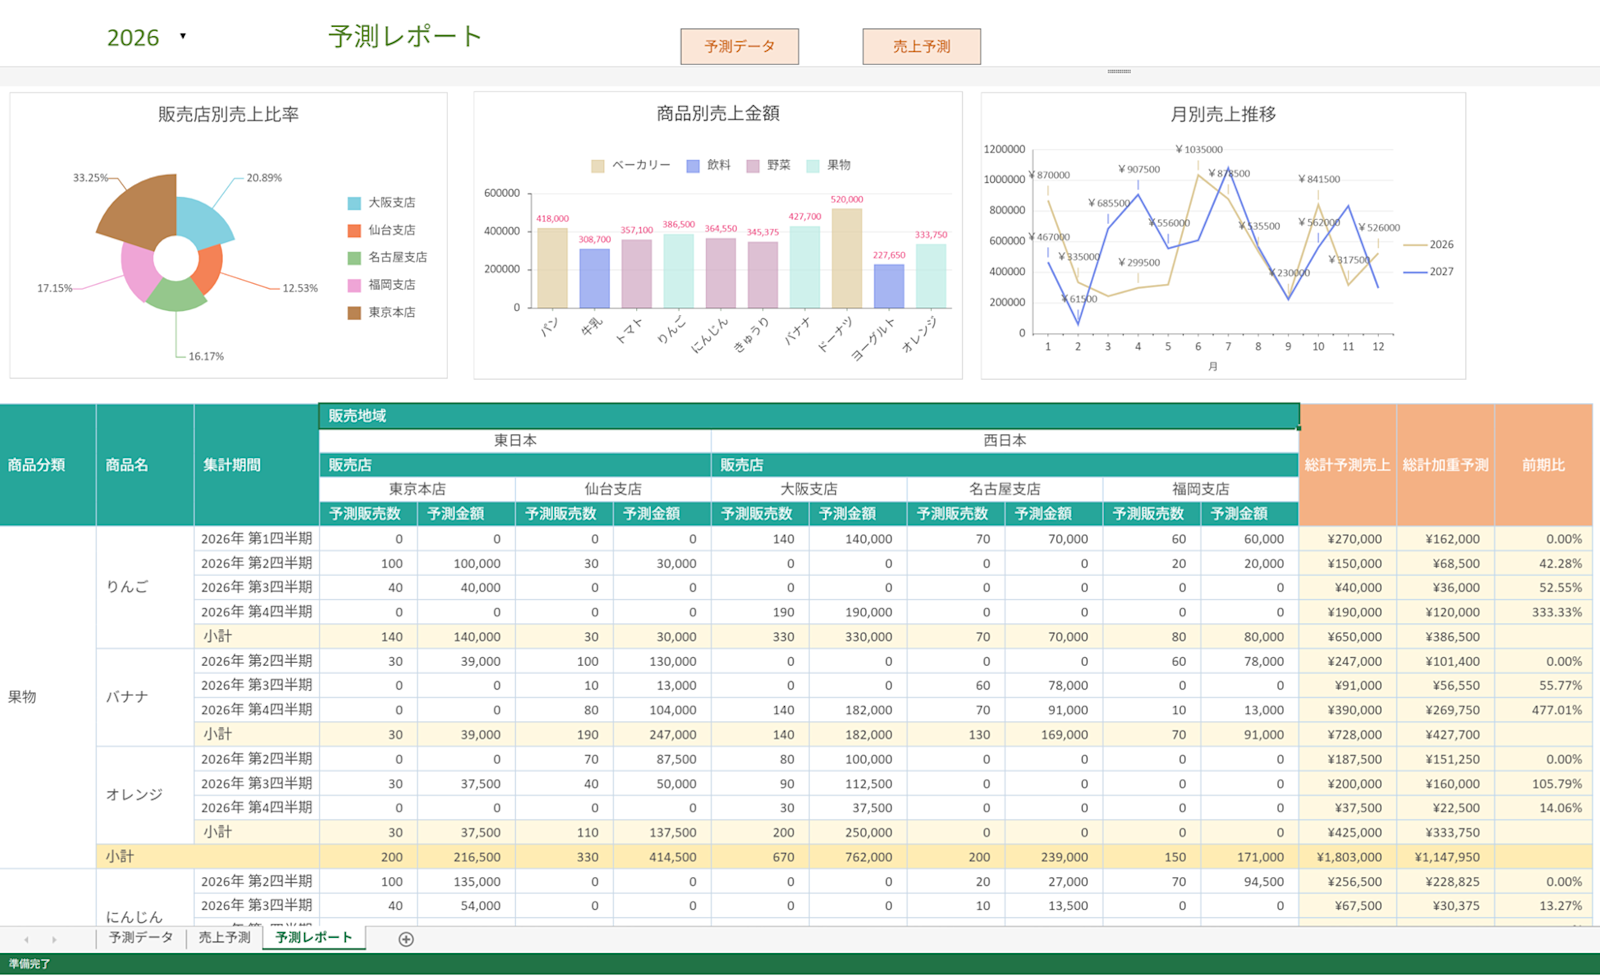The width and height of the screenshot is (1600, 977).
Task: Switch to the 売上予測 sheet tab
Action: (224, 938)
